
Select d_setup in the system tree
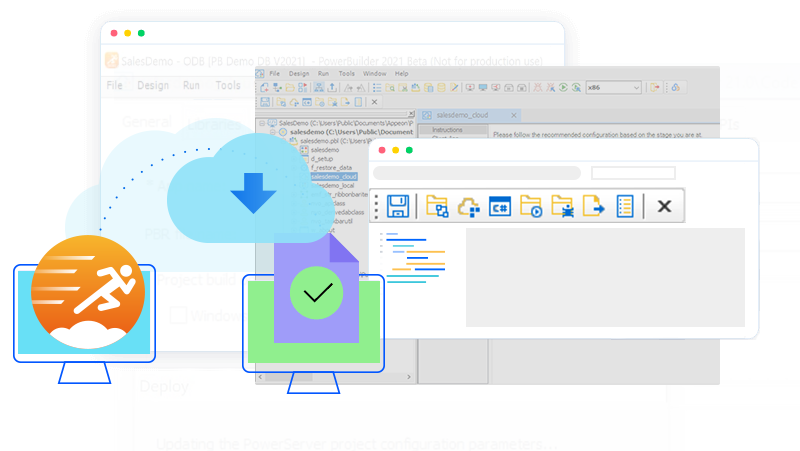(x=322, y=159)
